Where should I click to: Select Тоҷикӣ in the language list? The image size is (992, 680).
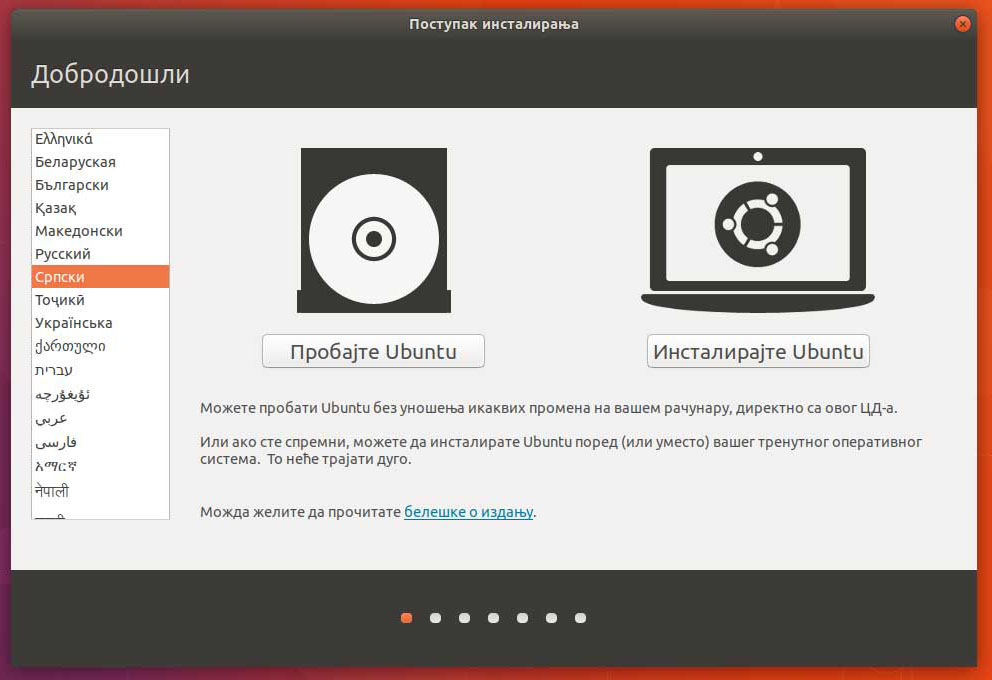tap(101, 299)
